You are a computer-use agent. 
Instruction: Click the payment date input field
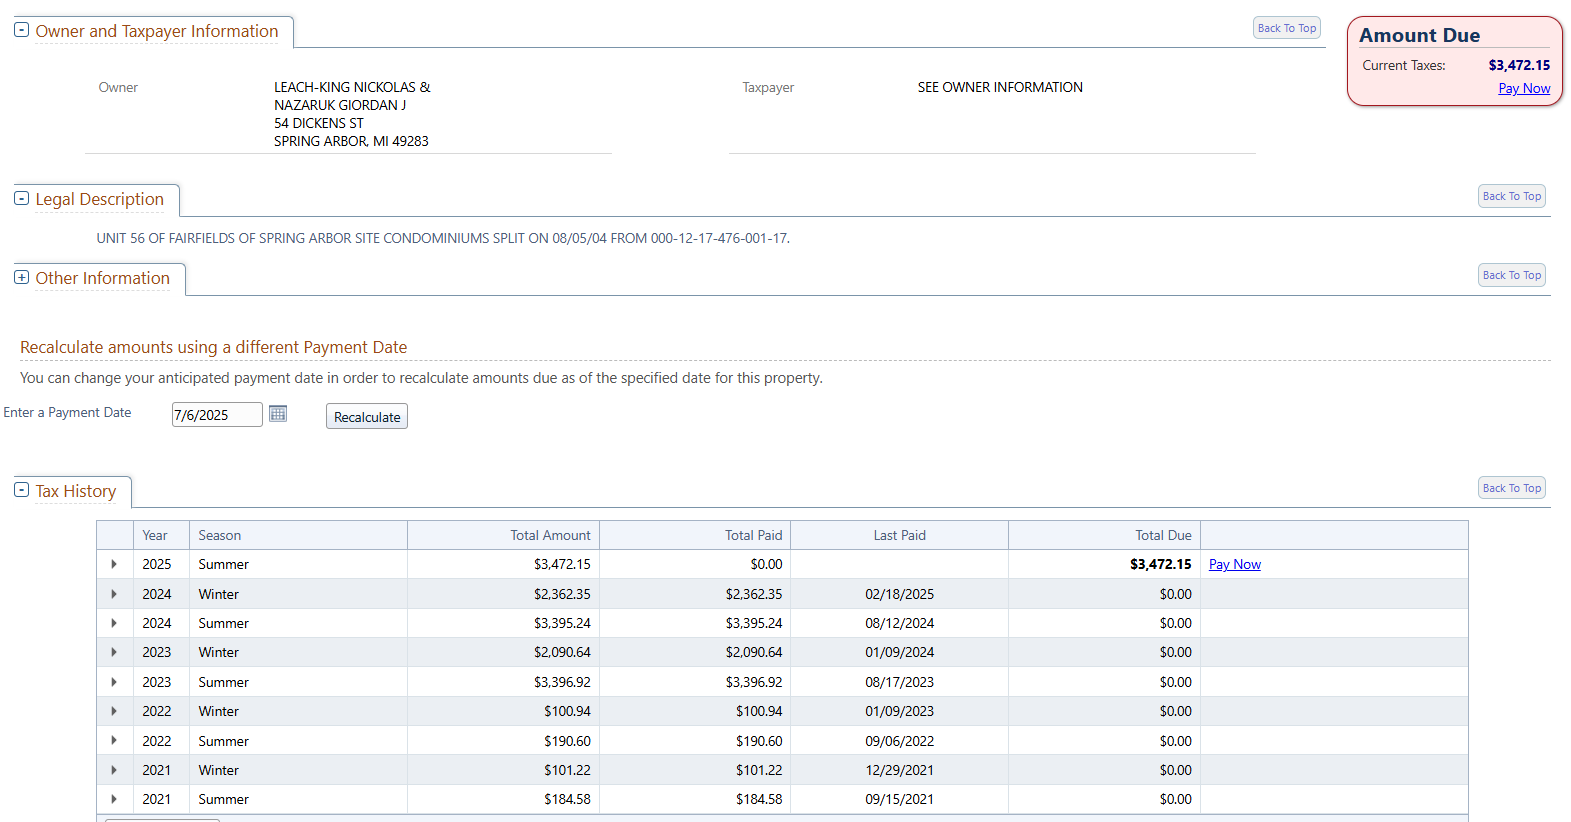coord(216,415)
